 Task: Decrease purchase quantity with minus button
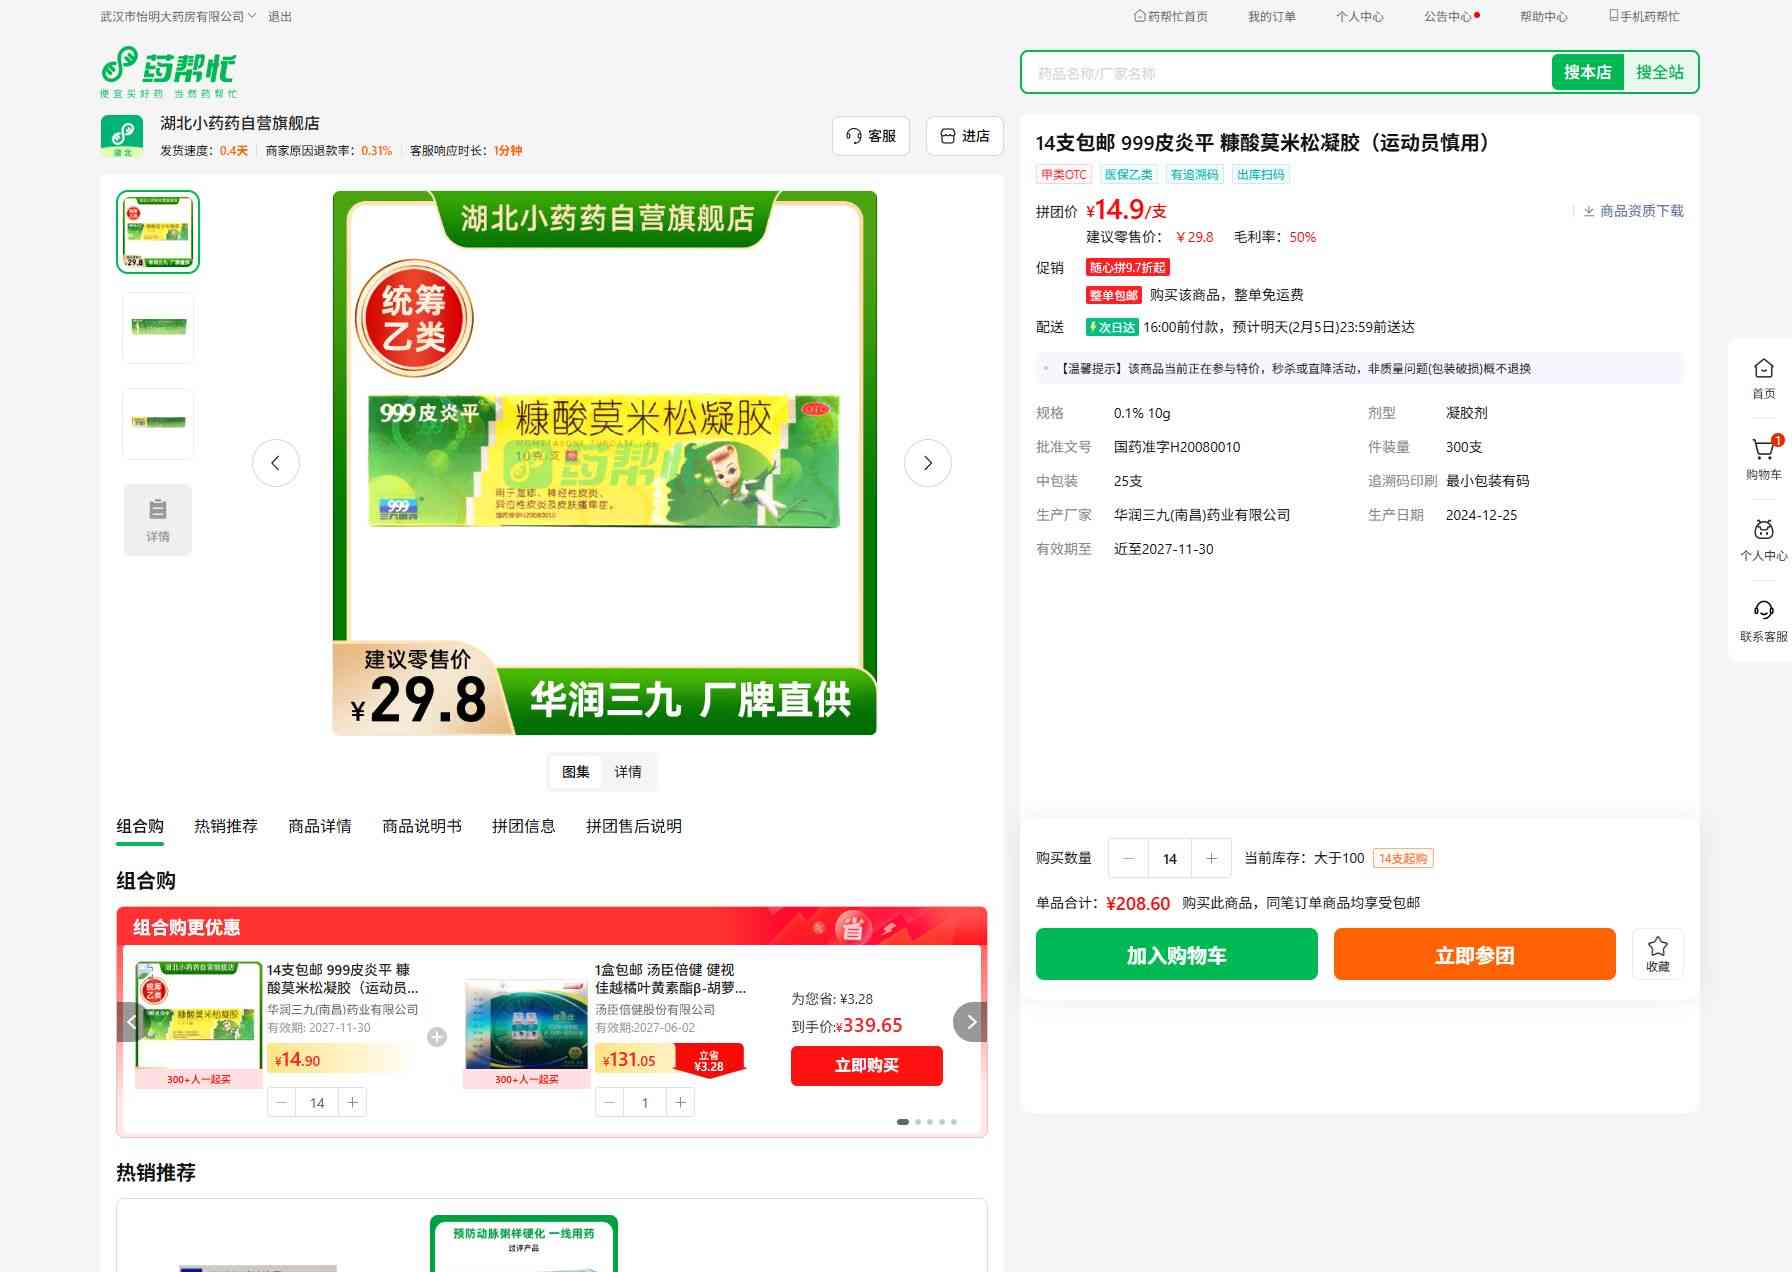click(1128, 858)
